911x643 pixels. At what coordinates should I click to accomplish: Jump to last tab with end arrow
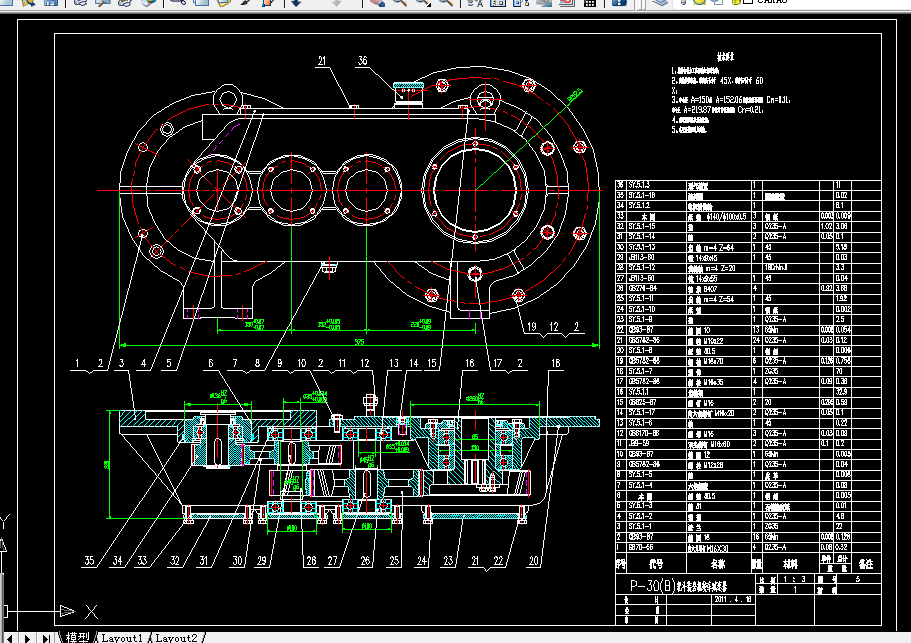point(46,638)
